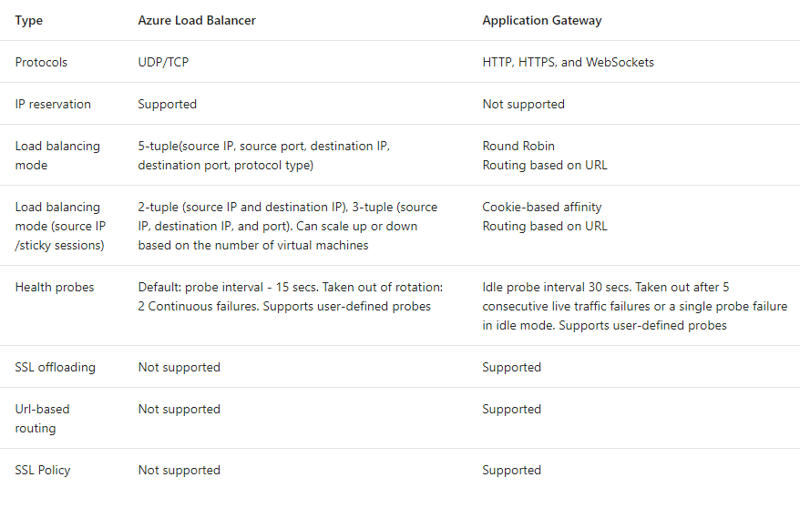Screen dimensions: 800x508
Task: Select the 'Health probes' row label
Action: pos(55,287)
